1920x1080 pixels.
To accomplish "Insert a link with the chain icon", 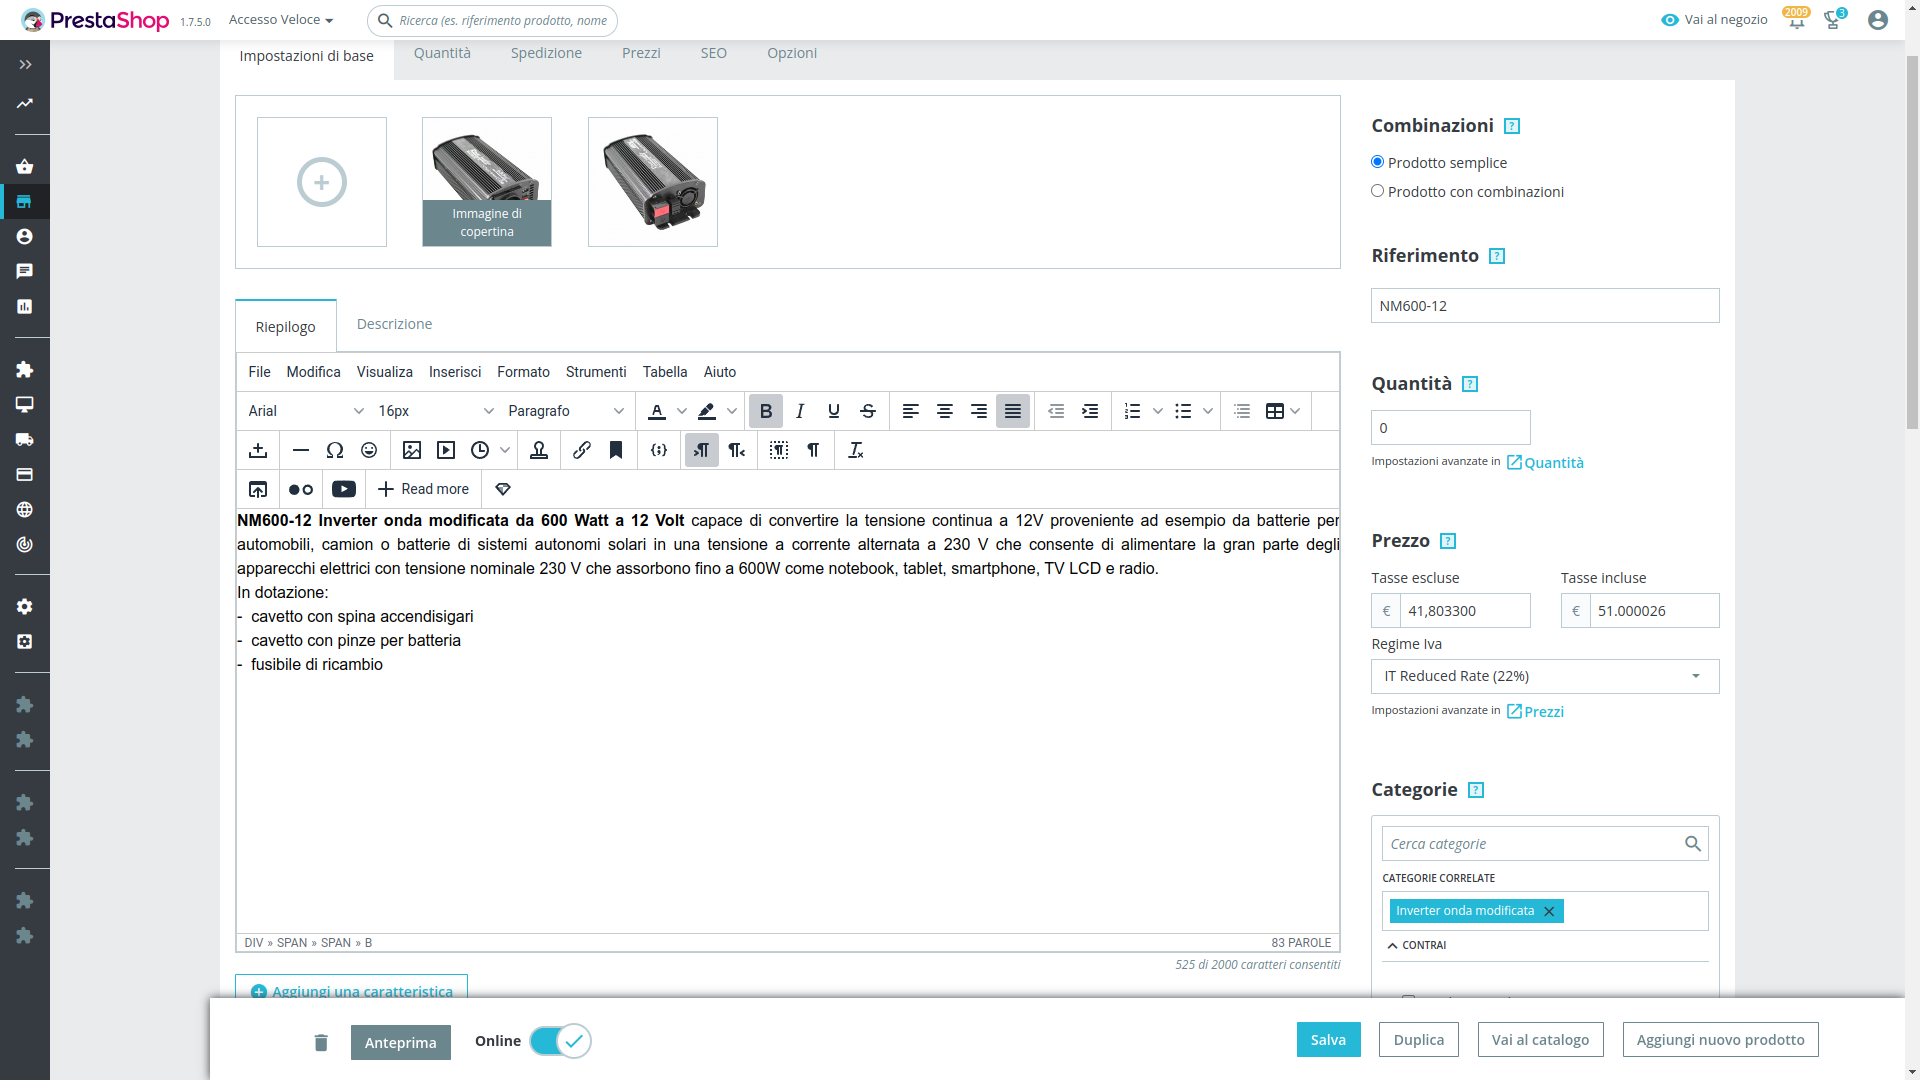I will [x=581, y=450].
